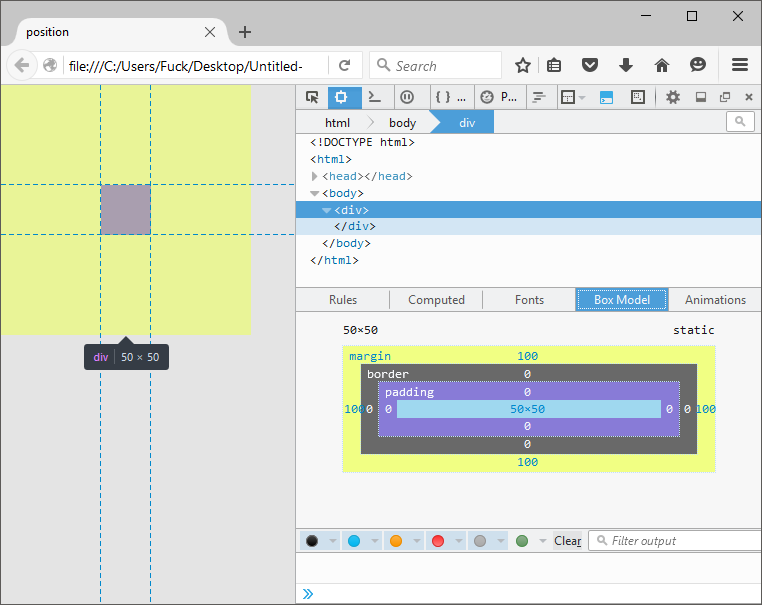Switch to the Rules tab
This screenshot has height=605, width=762.
(x=343, y=300)
